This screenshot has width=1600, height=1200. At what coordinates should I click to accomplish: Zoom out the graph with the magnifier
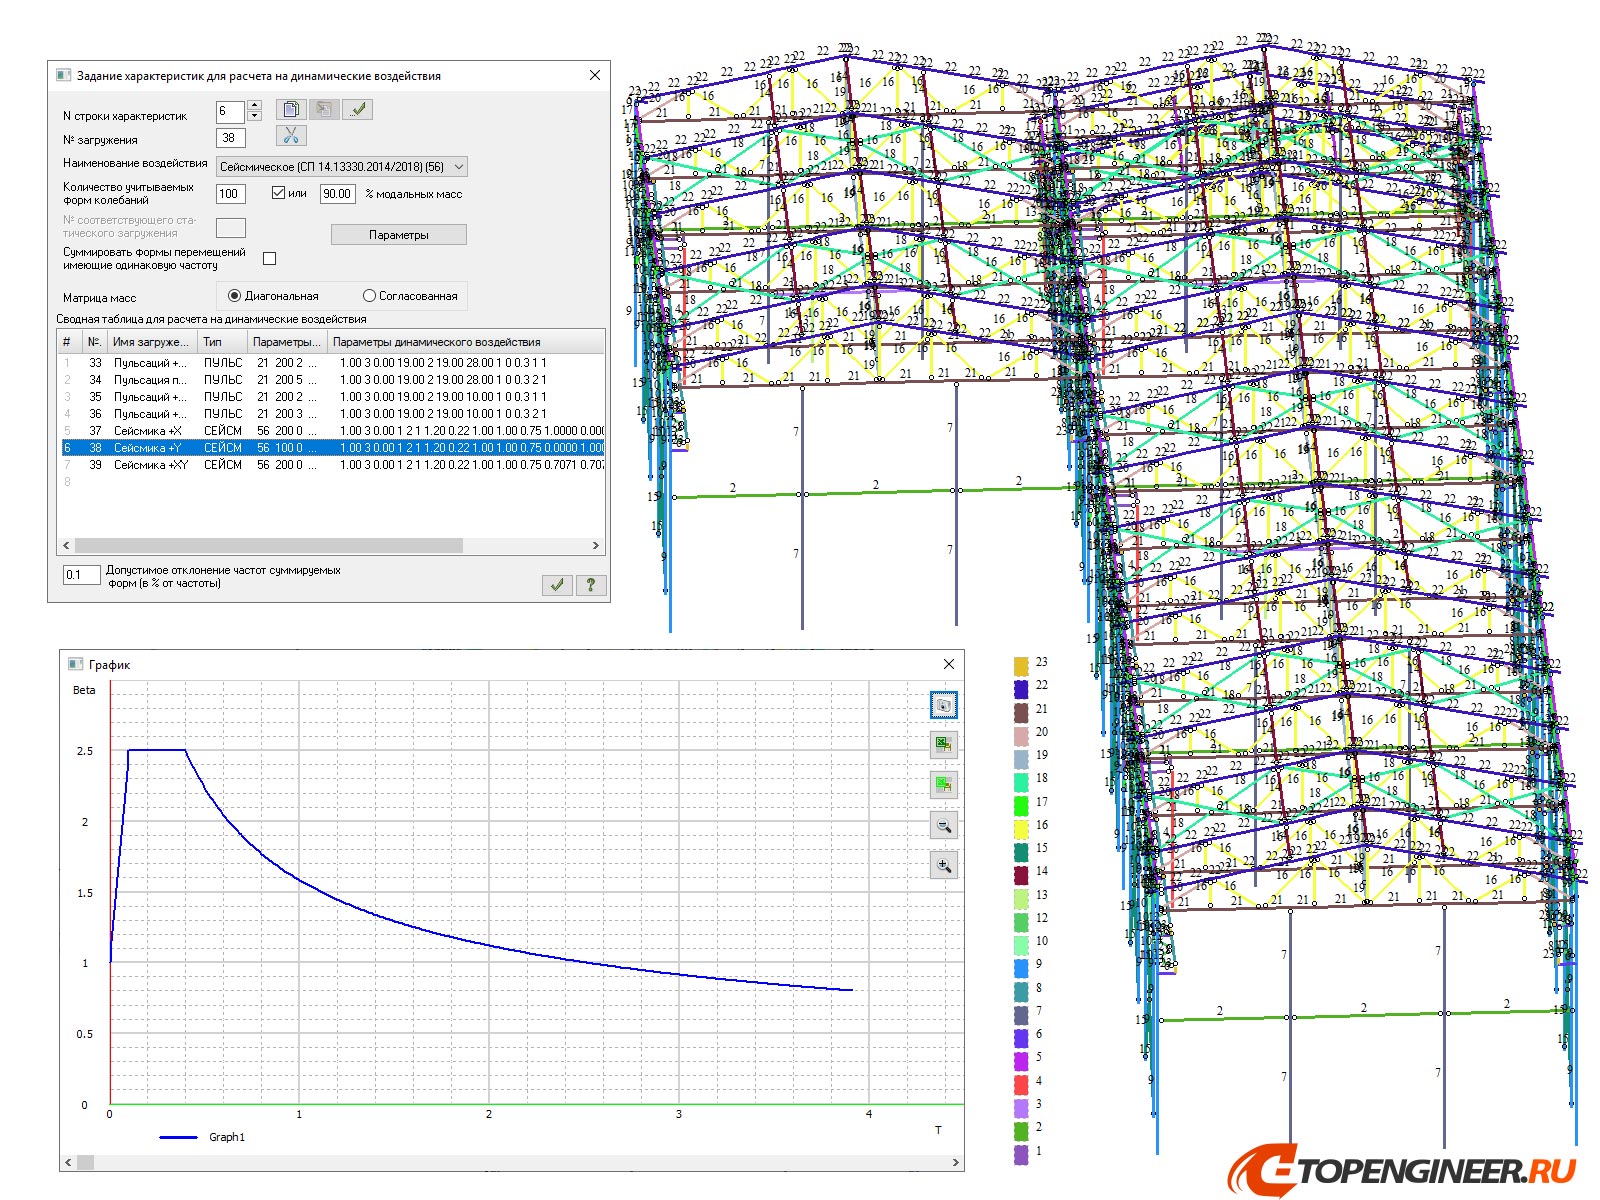[x=942, y=825]
